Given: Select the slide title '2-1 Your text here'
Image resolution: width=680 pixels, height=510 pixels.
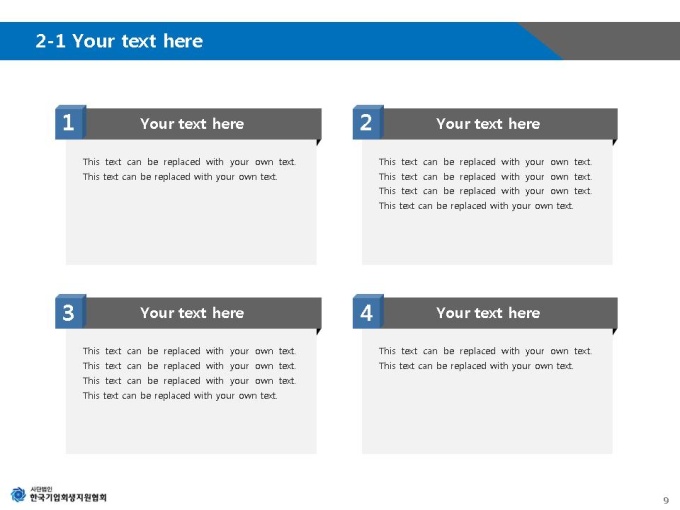Looking at the screenshot, I should pos(119,41).
